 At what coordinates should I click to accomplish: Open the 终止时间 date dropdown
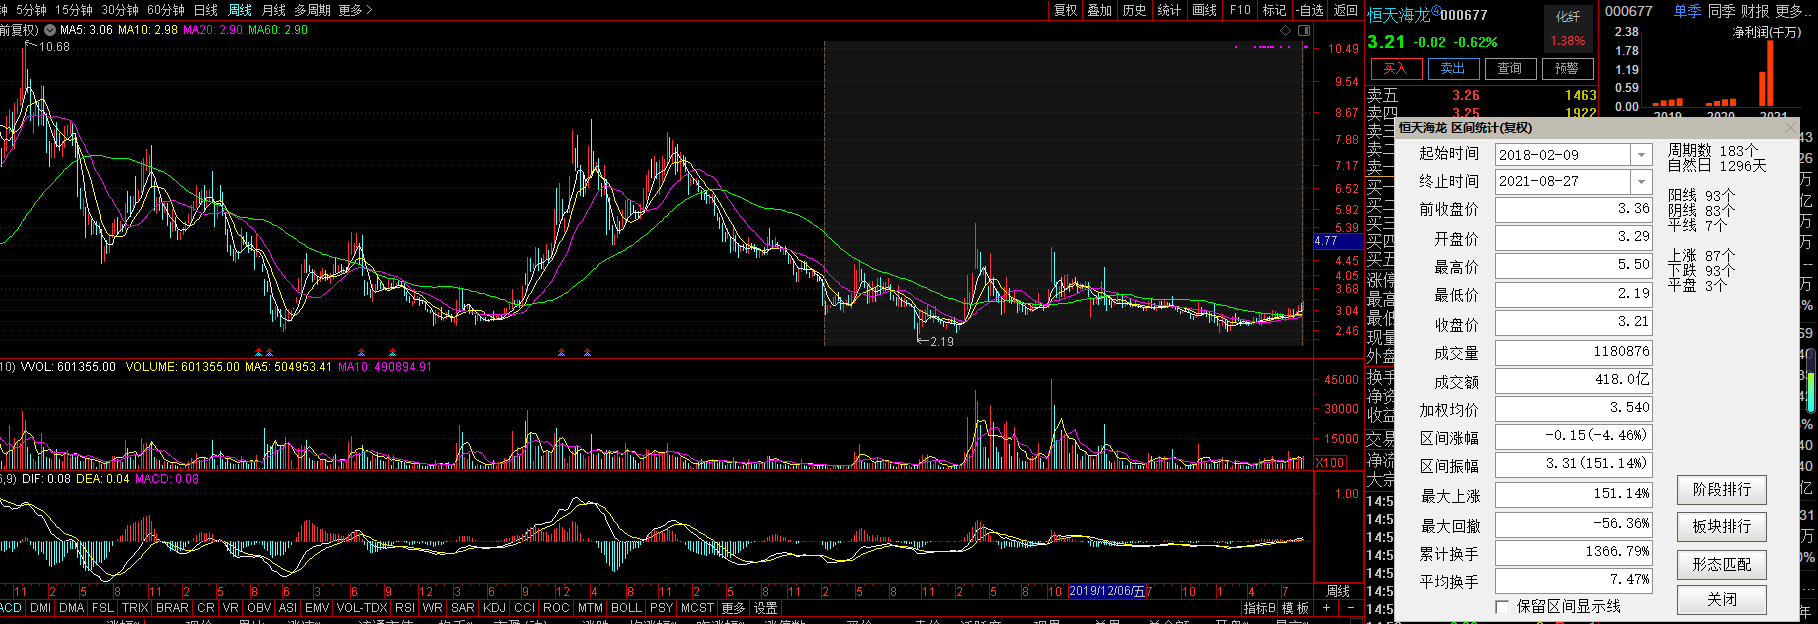click(1641, 182)
